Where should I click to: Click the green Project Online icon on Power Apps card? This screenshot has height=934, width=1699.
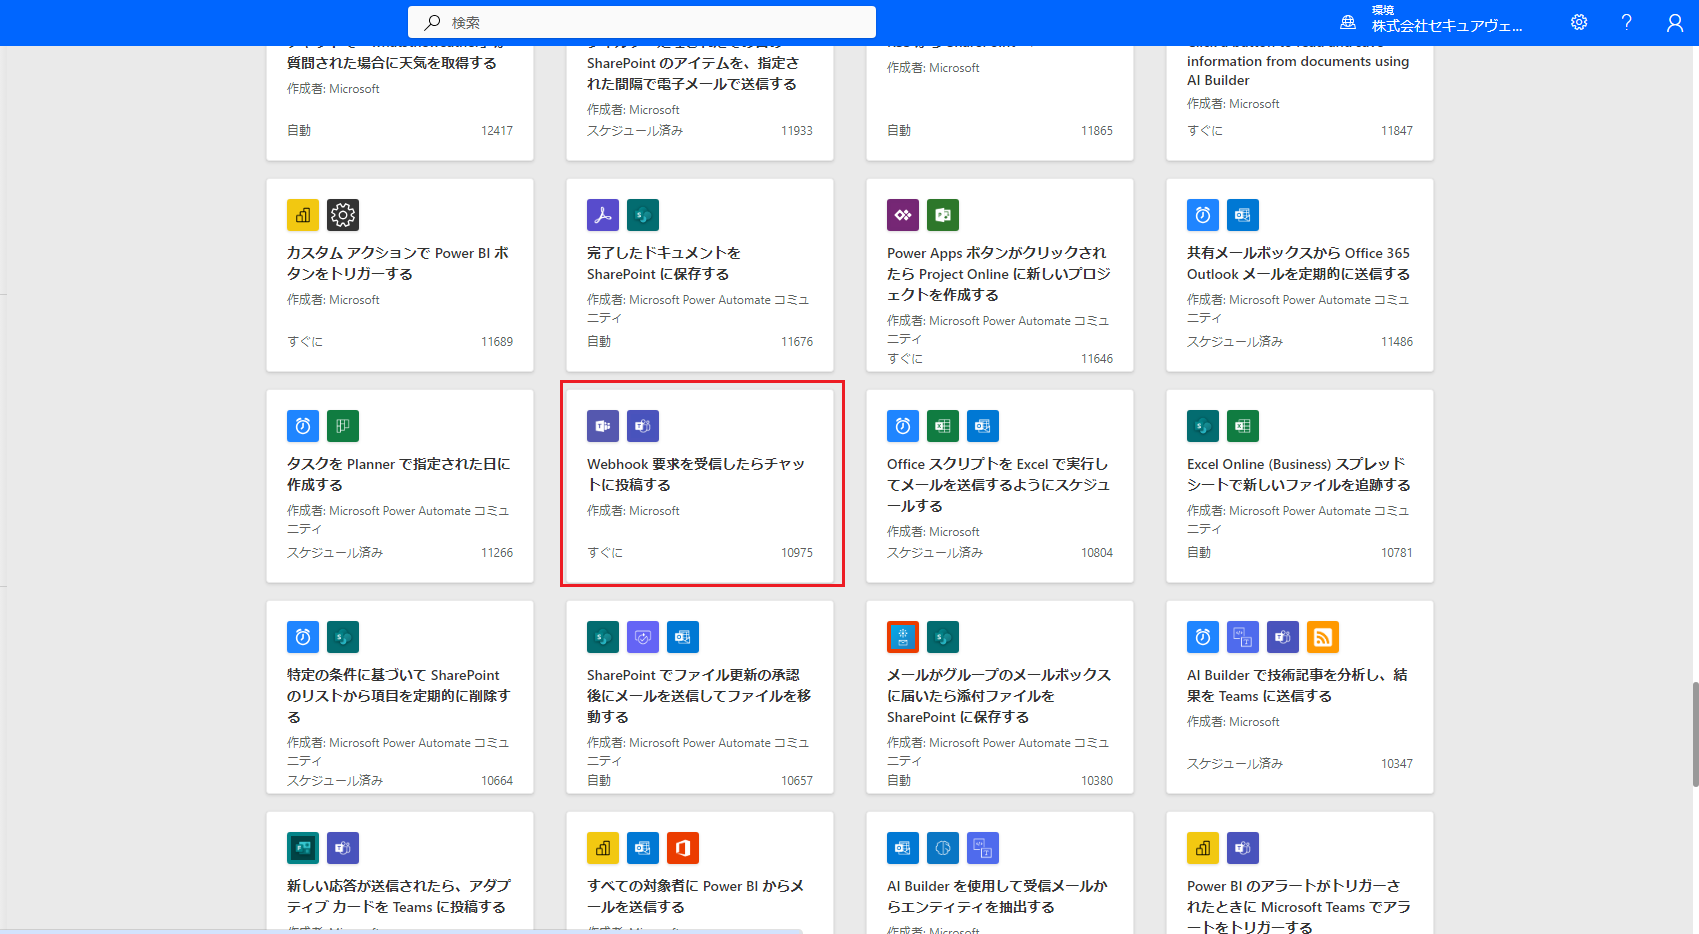click(943, 215)
